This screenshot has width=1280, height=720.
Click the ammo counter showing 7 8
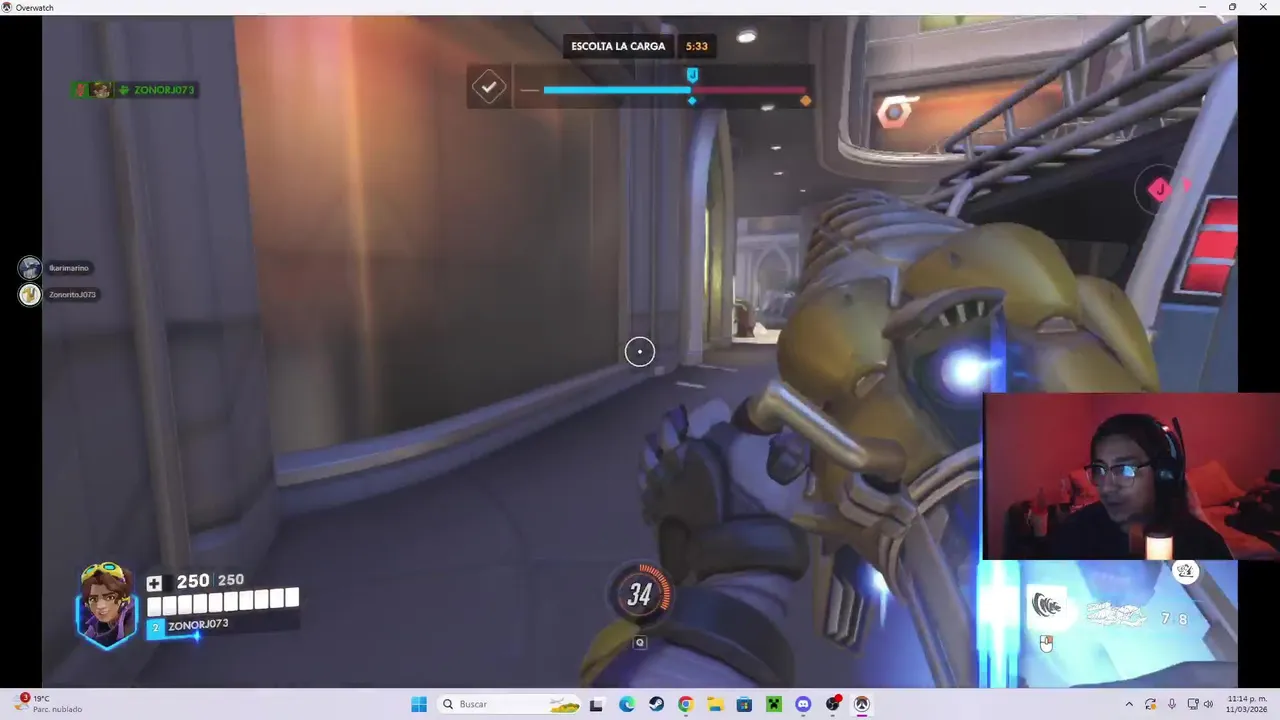1174,619
